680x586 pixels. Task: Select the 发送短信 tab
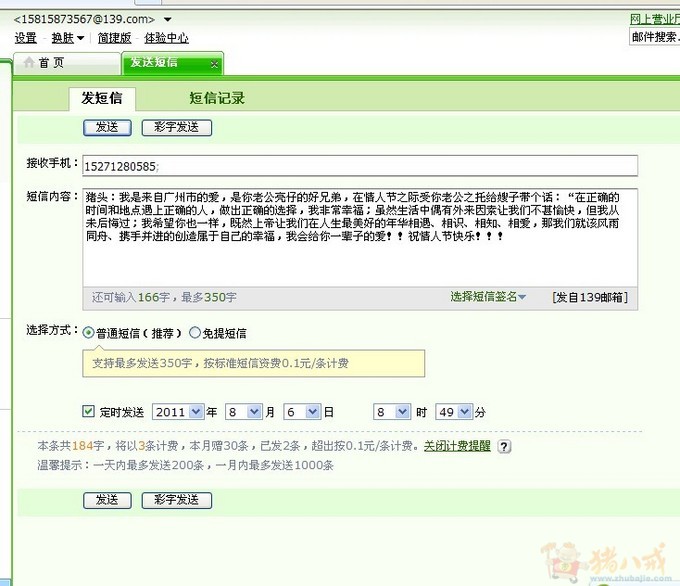(x=173, y=63)
